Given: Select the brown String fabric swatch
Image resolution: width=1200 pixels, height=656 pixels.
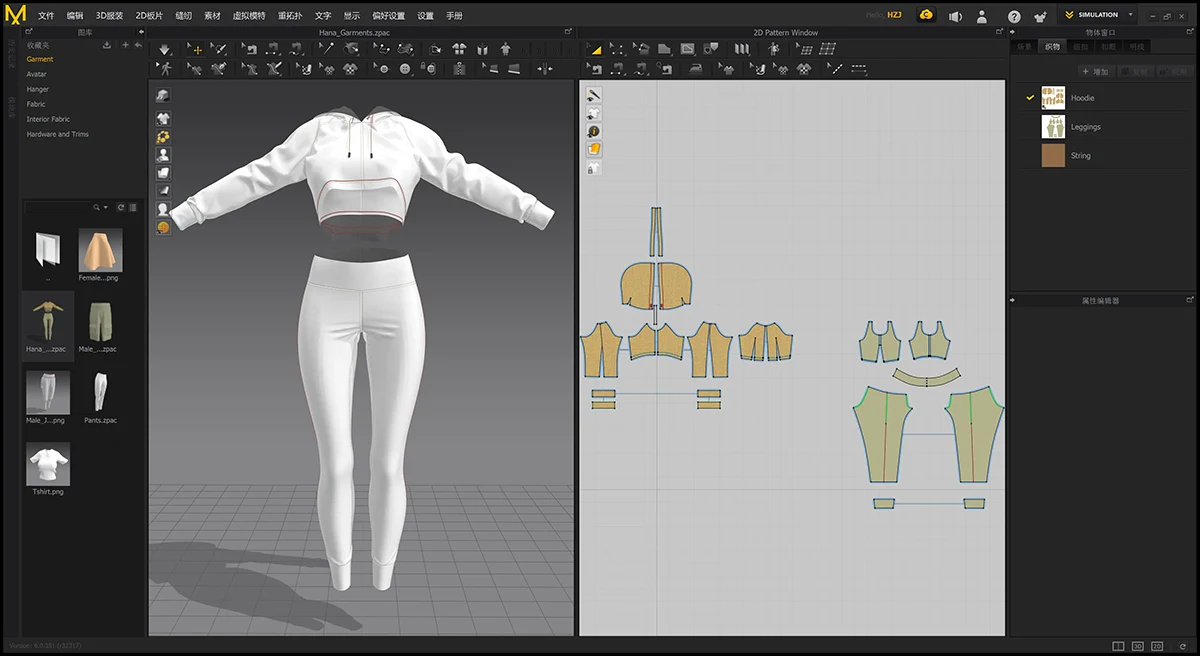Looking at the screenshot, I should tap(1053, 155).
